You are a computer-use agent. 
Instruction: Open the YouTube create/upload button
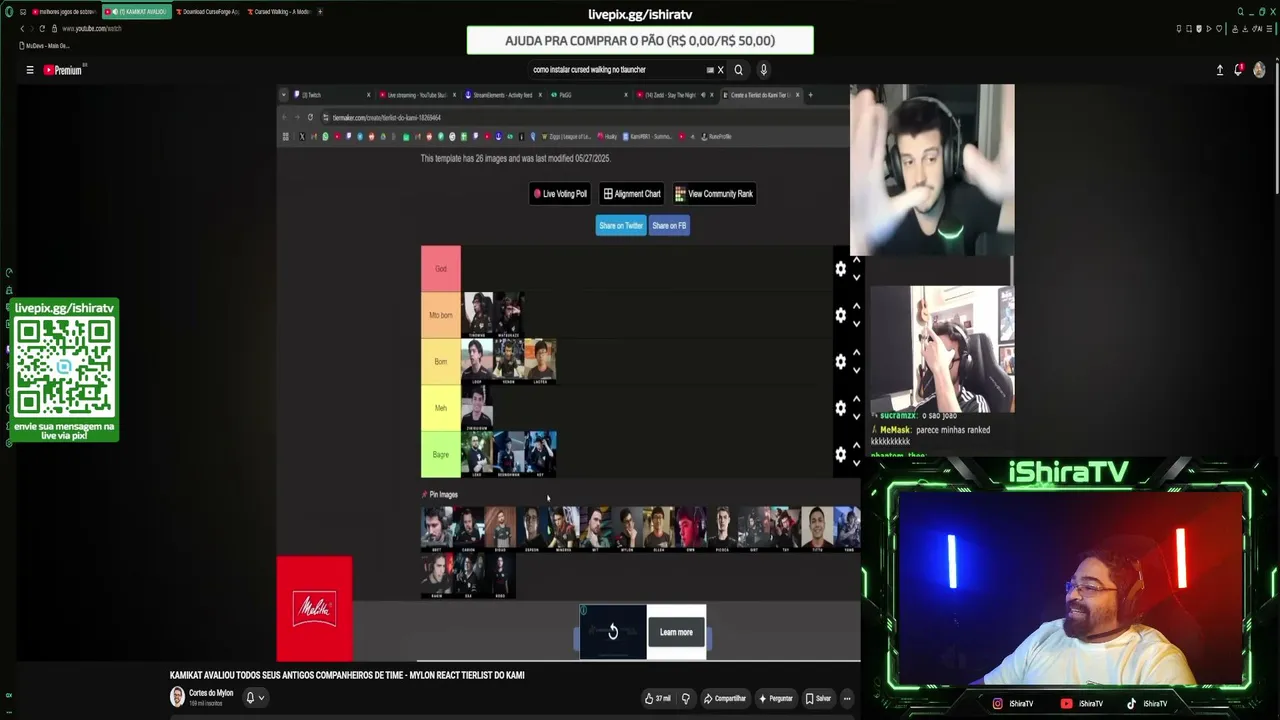point(1220,70)
